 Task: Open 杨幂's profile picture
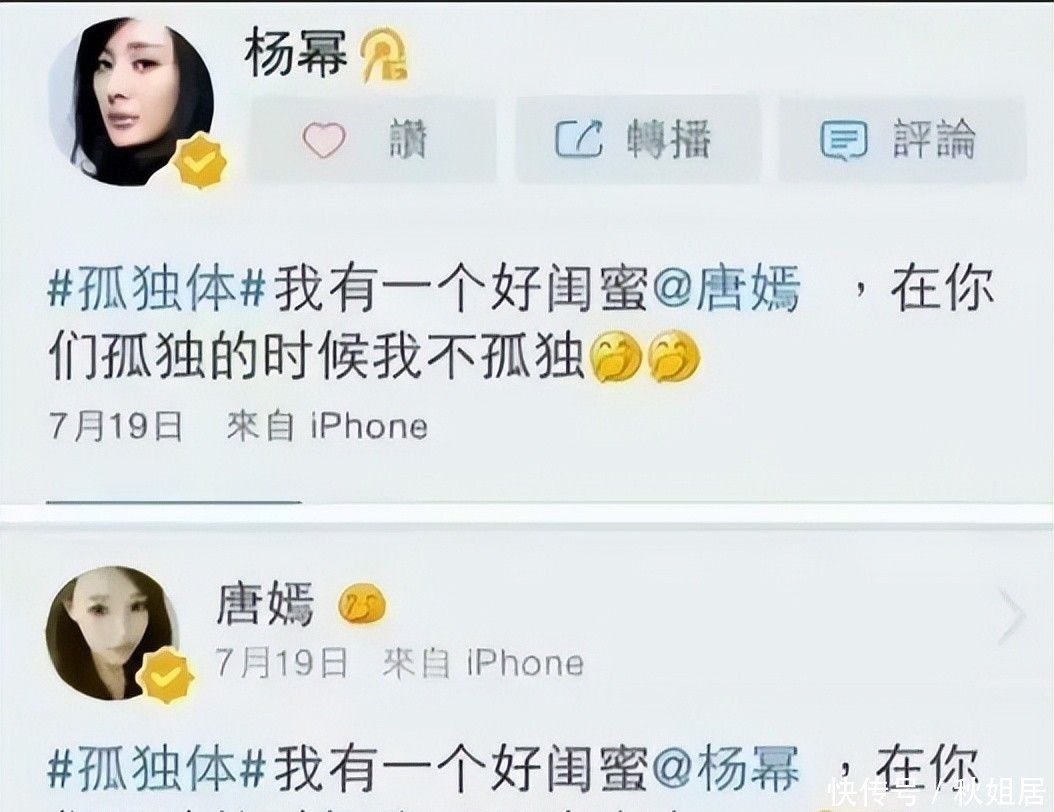coord(131,101)
